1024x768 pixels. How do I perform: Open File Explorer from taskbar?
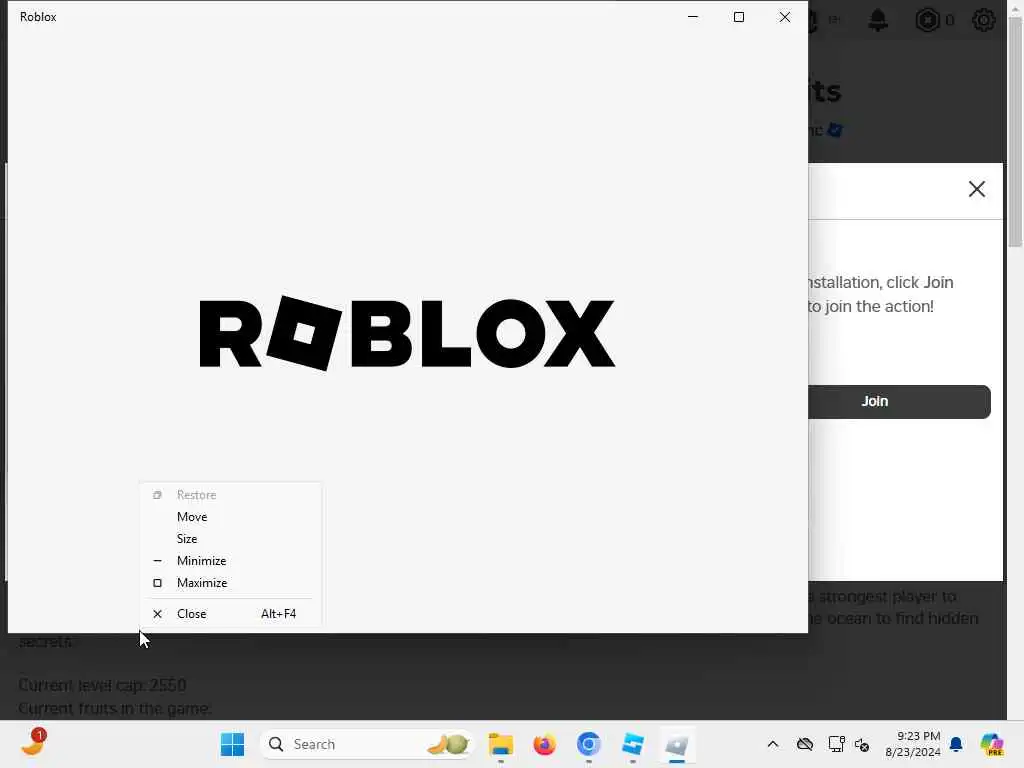click(501, 744)
